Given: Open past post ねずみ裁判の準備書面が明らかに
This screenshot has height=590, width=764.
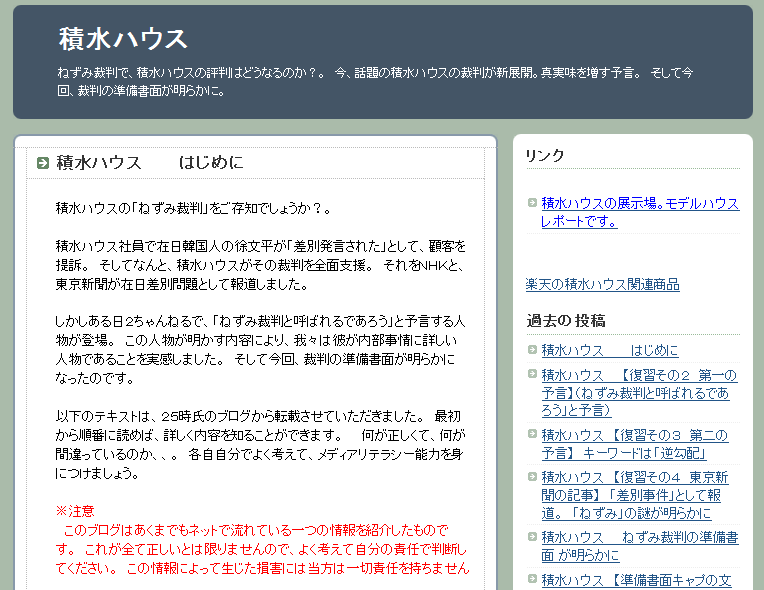Looking at the screenshot, I should tap(640, 546).
